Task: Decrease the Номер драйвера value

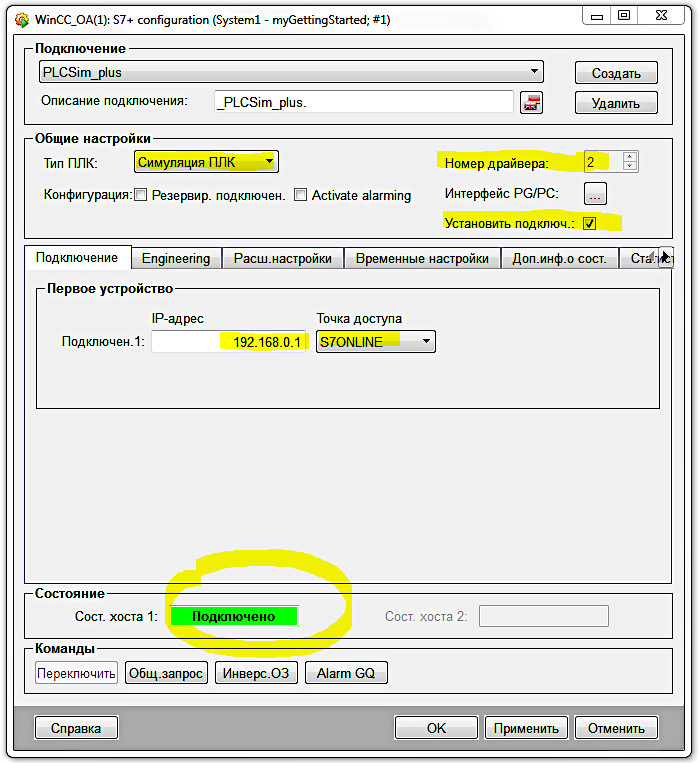Action: (629, 166)
